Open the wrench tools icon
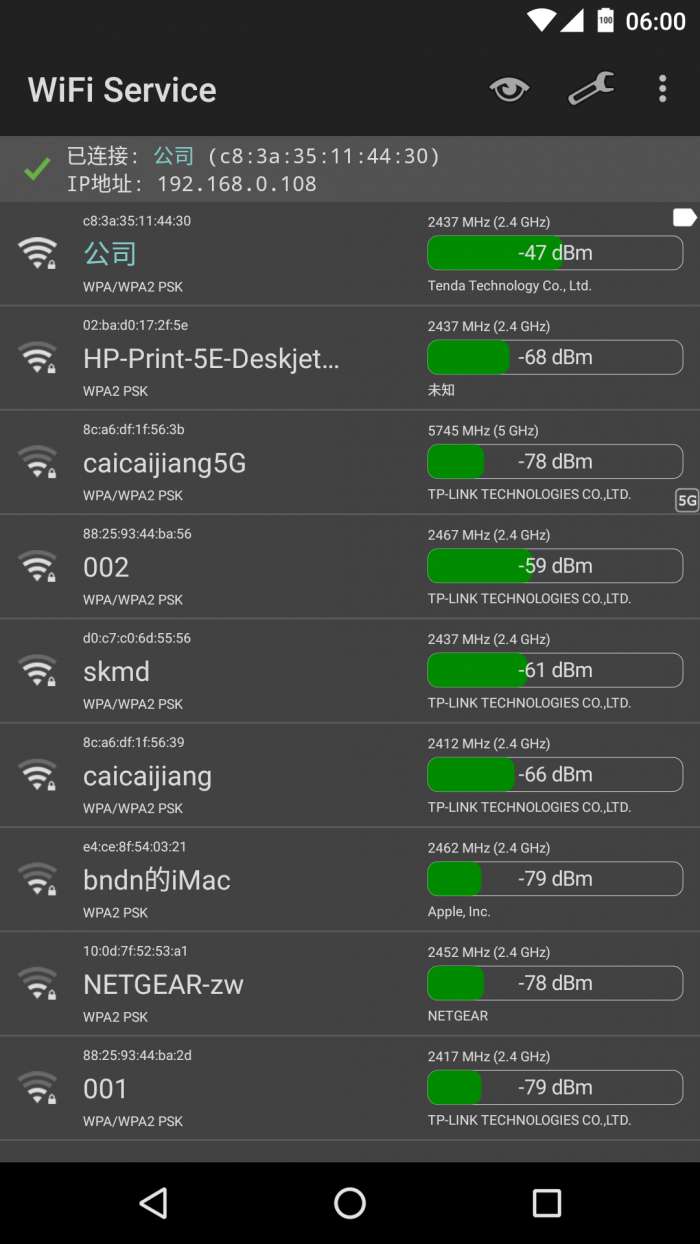This screenshot has width=700, height=1244. (x=591, y=90)
